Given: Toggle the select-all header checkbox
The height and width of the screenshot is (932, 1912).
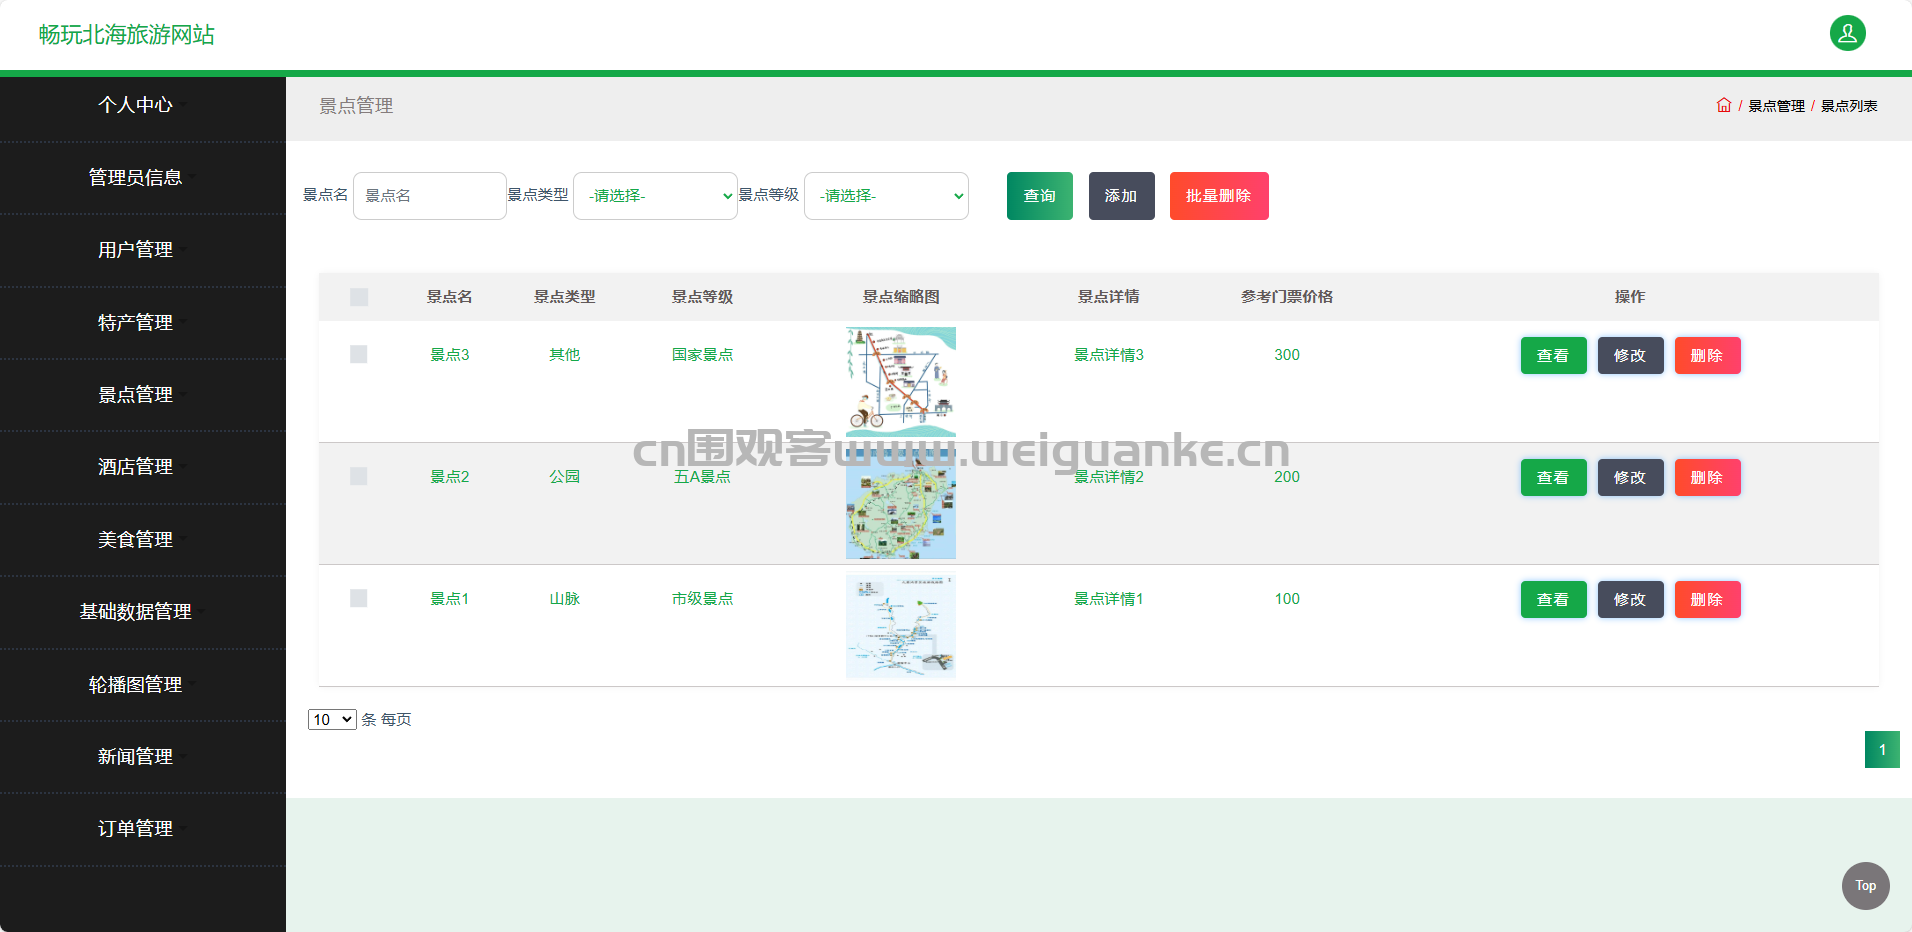Looking at the screenshot, I should tap(359, 297).
